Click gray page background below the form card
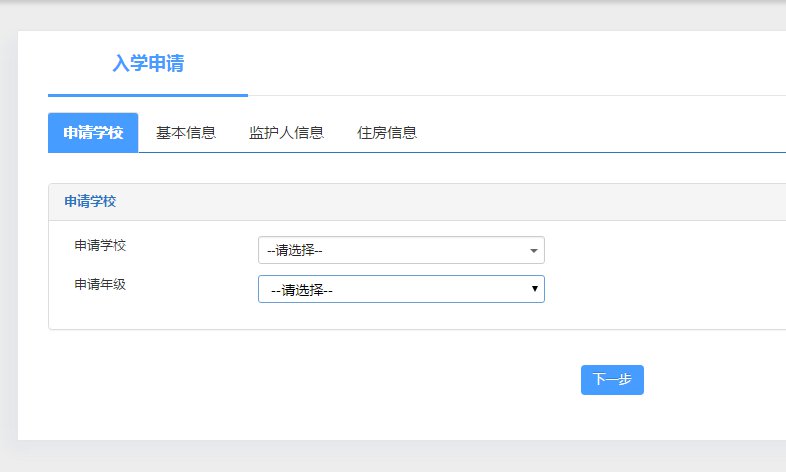The height and width of the screenshot is (472, 786). [x=400, y=456]
